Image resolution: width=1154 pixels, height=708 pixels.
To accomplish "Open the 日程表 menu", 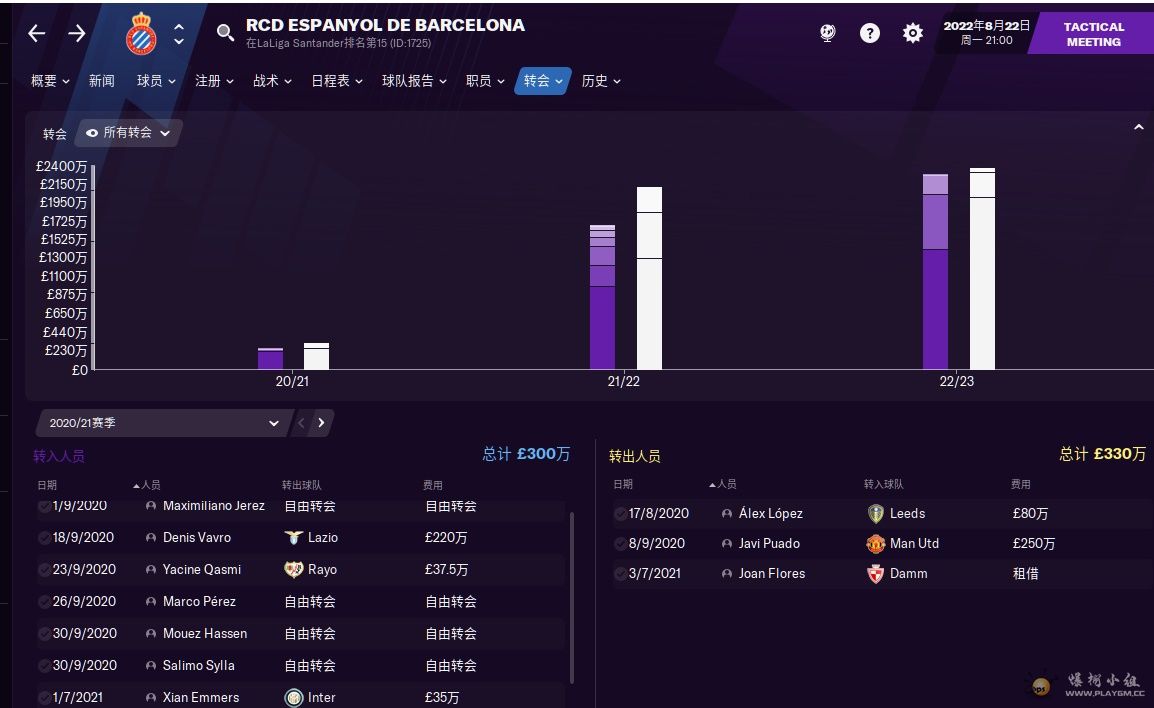I will [337, 81].
